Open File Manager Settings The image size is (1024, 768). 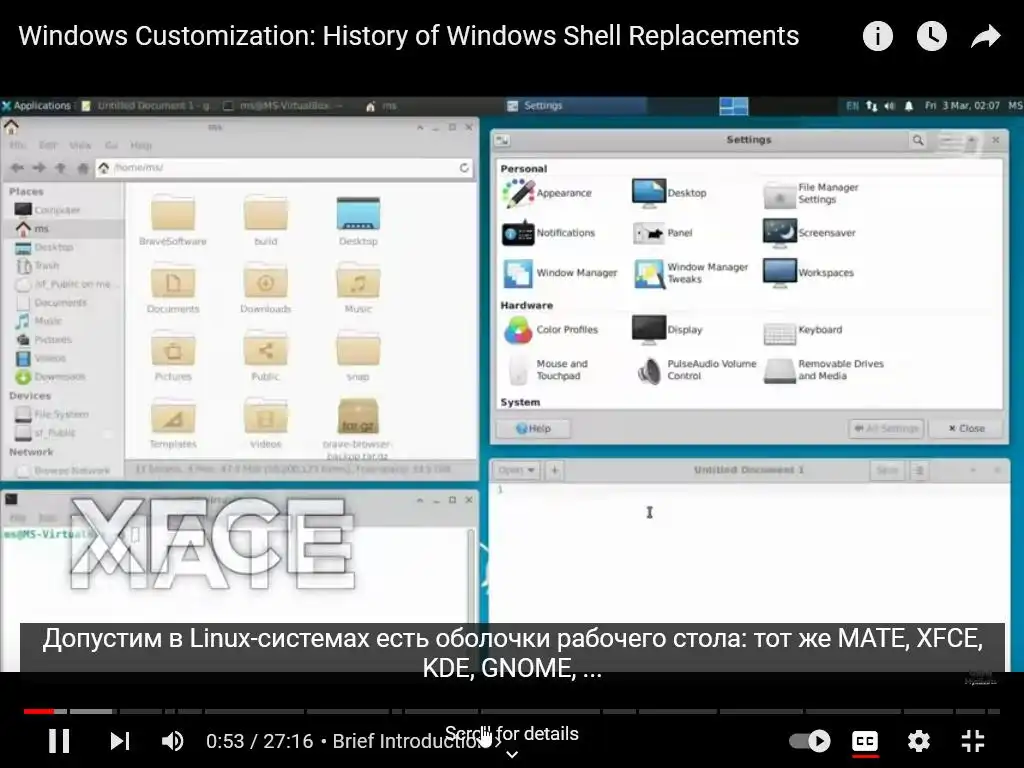pyautogui.click(x=811, y=193)
